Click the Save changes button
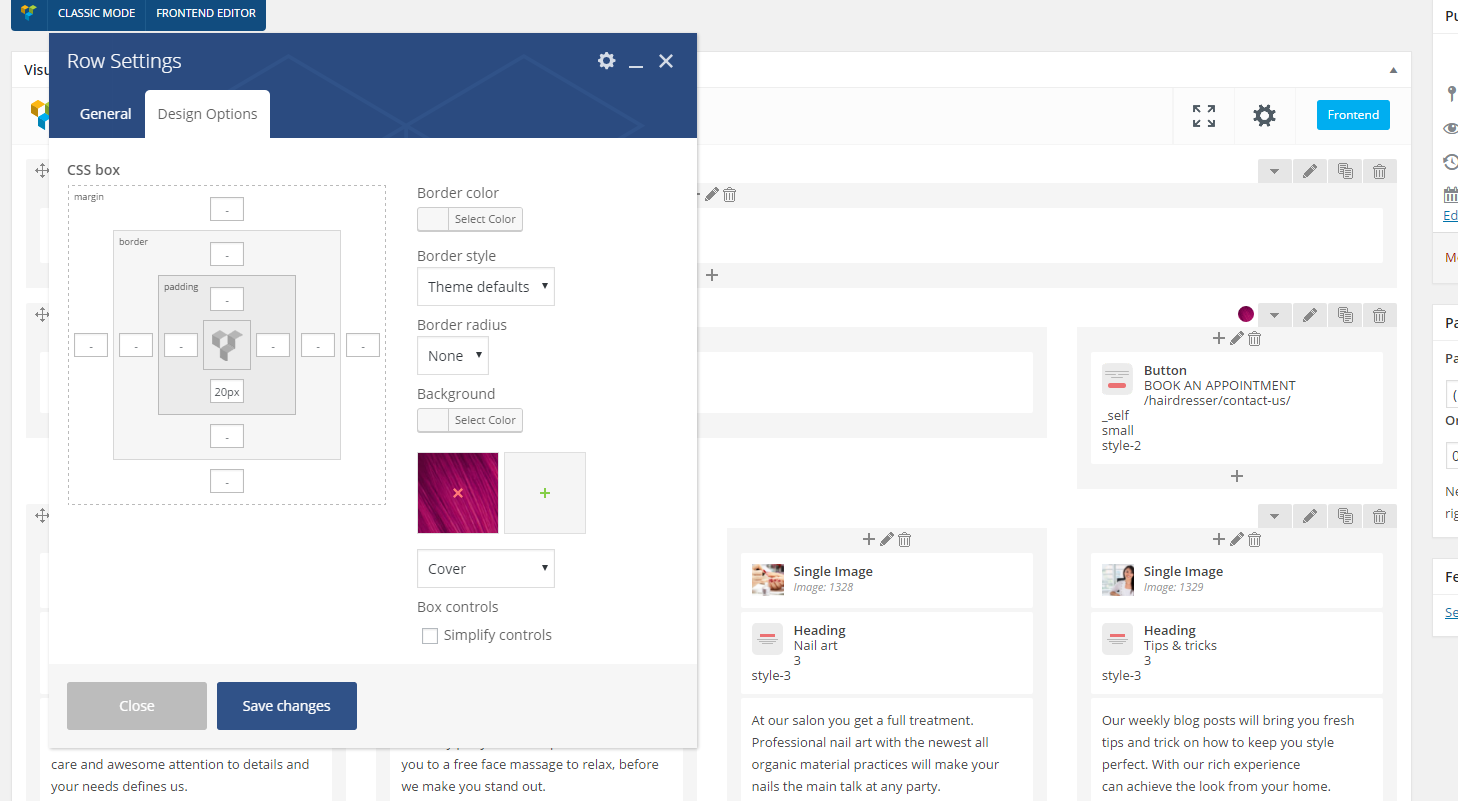The image size is (1458, 801). pyautogui.click(x=286, y=706)
